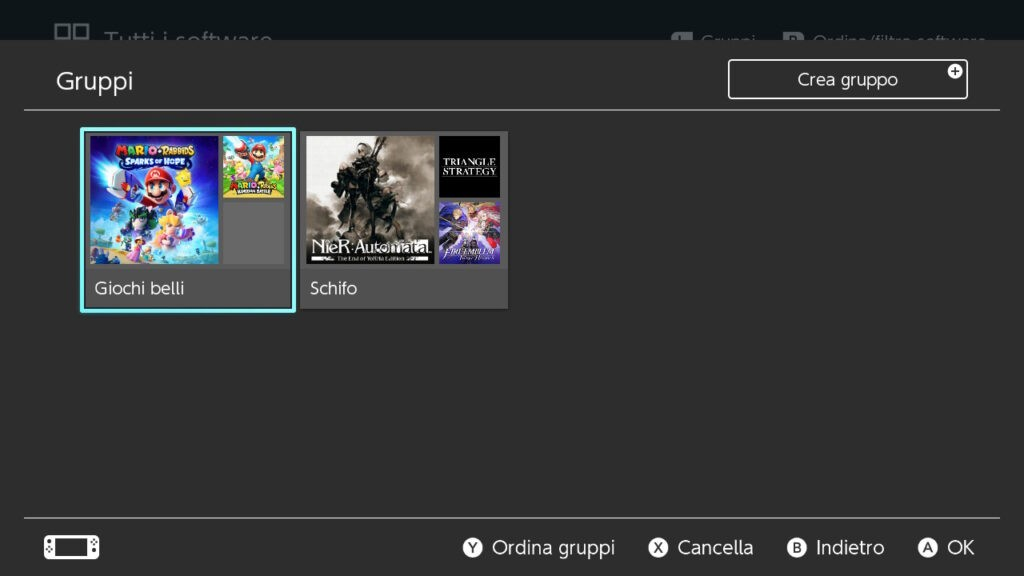Select the Schifo group name
1024x576 pixels.
tap(333, 288)
